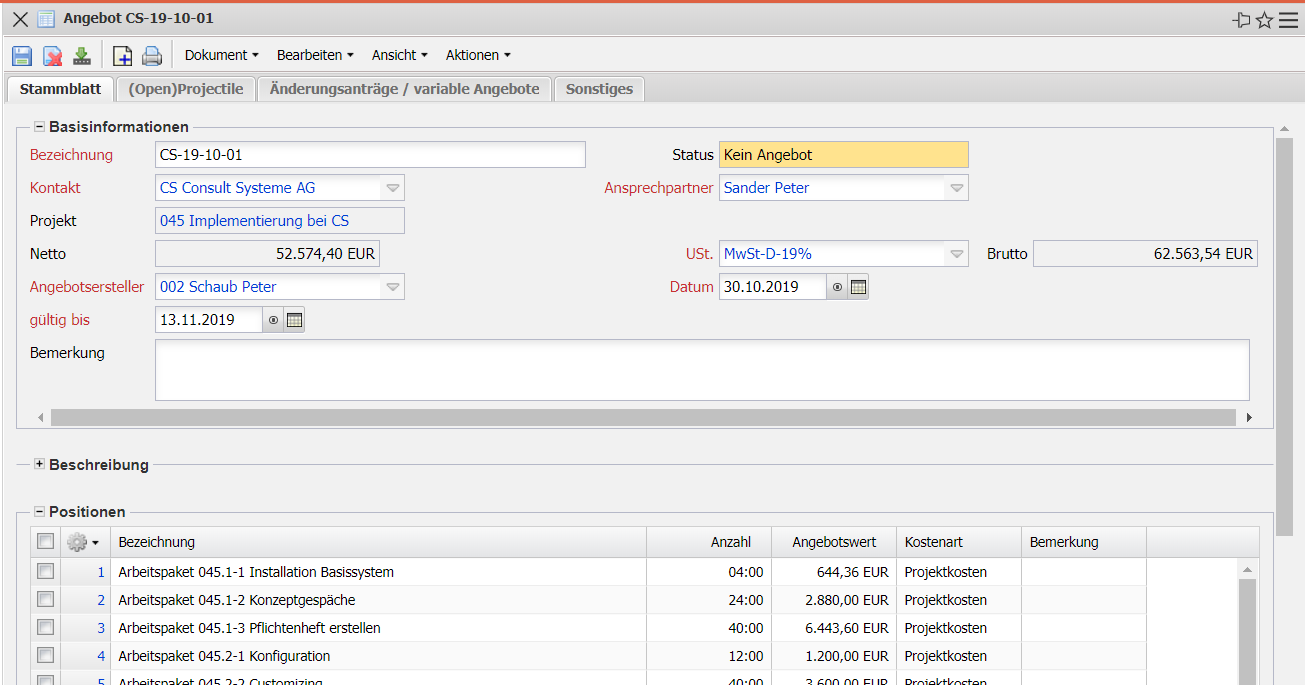This screenshot has width=1305, height=685.
Task: Tick checkbox for Installation Basissystem row
Action: click(x=45, y=572)
